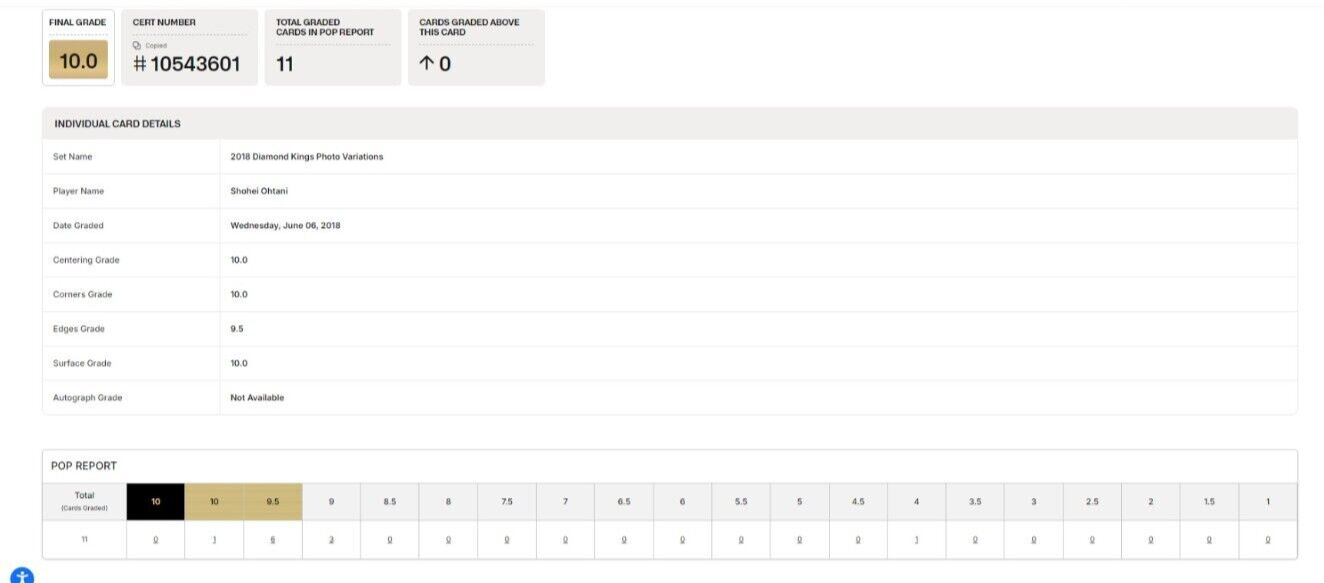Click the Shohei Ohtani player name value
The image size is (1324, 583).
[259, 191]
